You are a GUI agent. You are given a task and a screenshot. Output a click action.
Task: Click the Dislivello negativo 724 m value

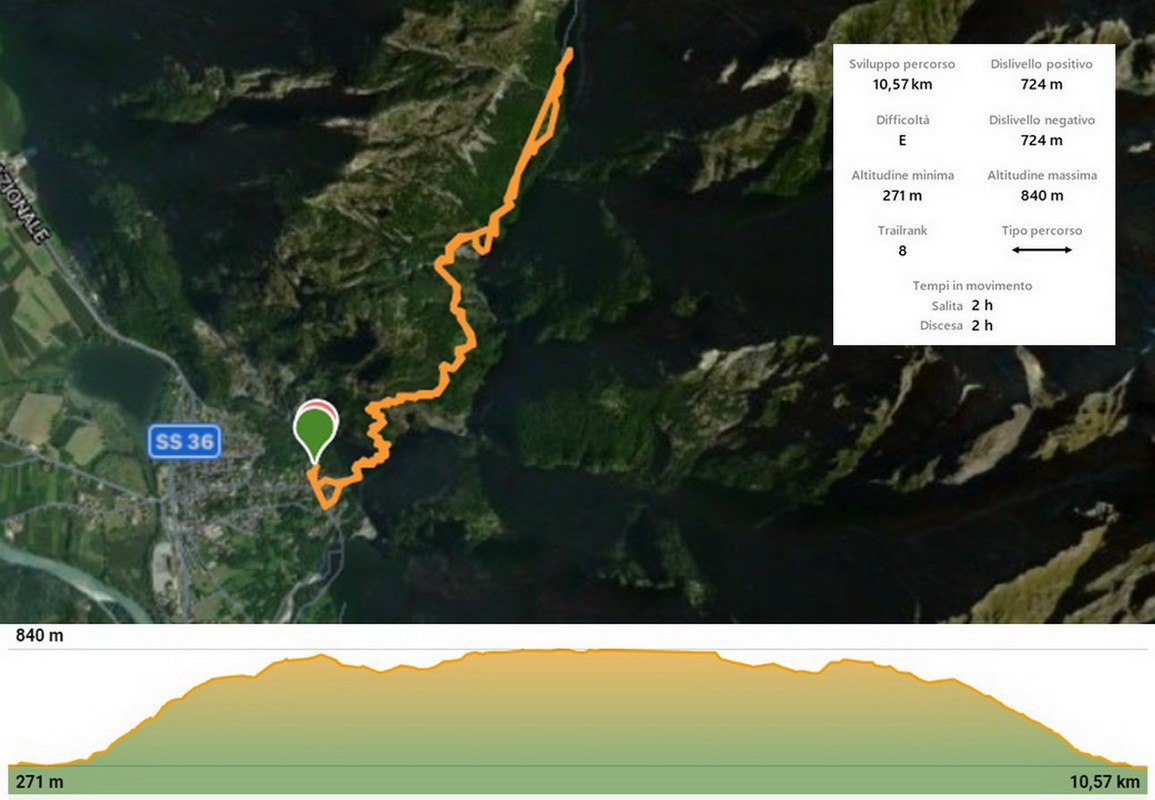pyautogui.click(x=1041, y=140)
